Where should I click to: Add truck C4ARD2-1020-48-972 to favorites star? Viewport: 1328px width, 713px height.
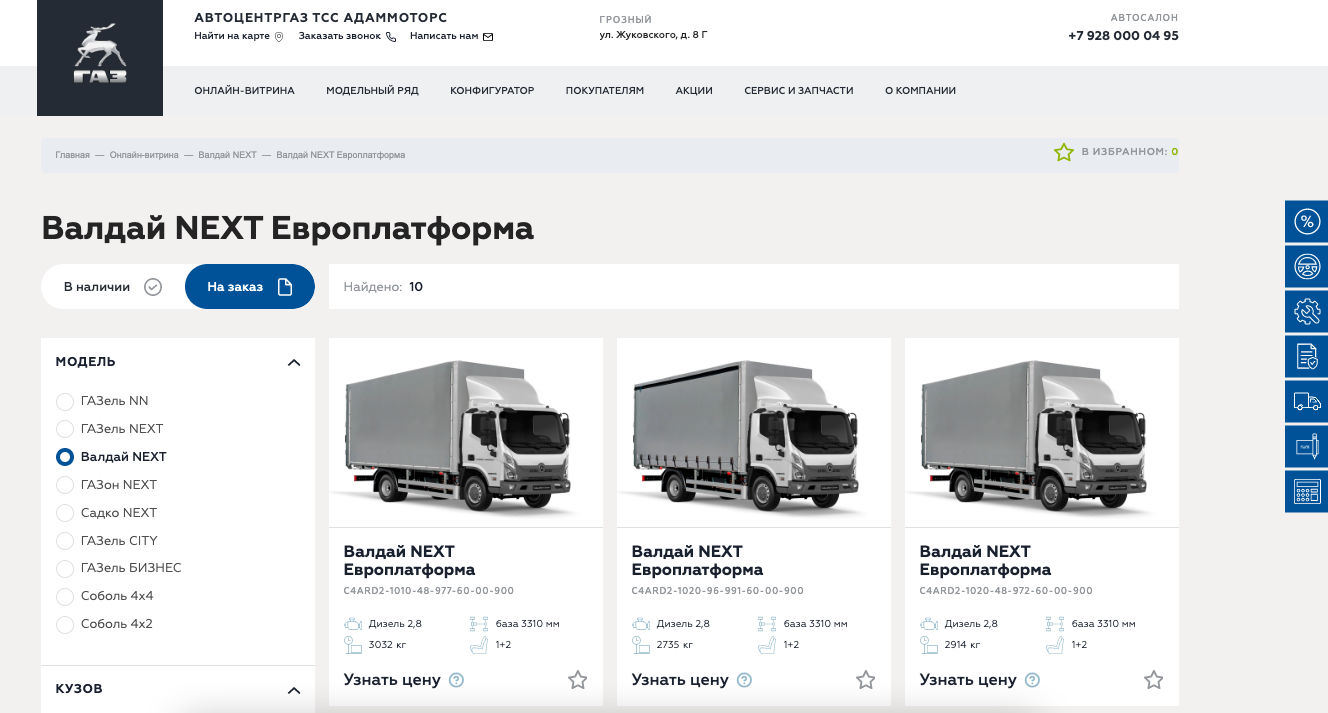coord(1154,680)
